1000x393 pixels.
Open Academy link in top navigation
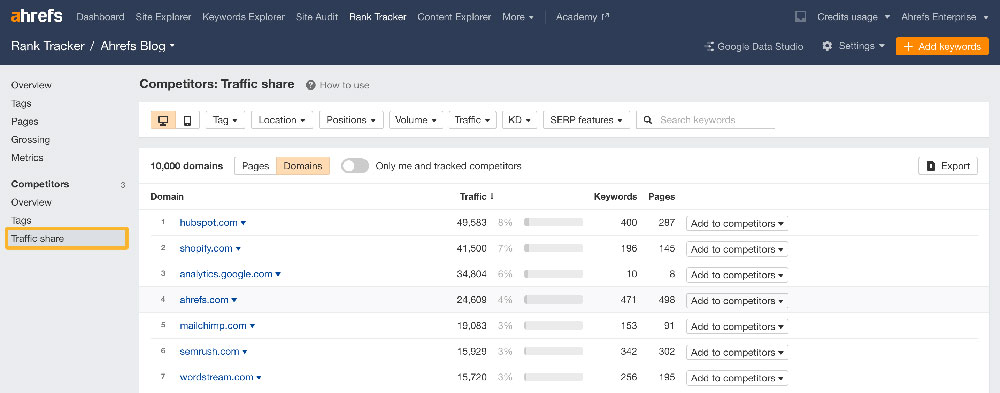tap(582, 17)
